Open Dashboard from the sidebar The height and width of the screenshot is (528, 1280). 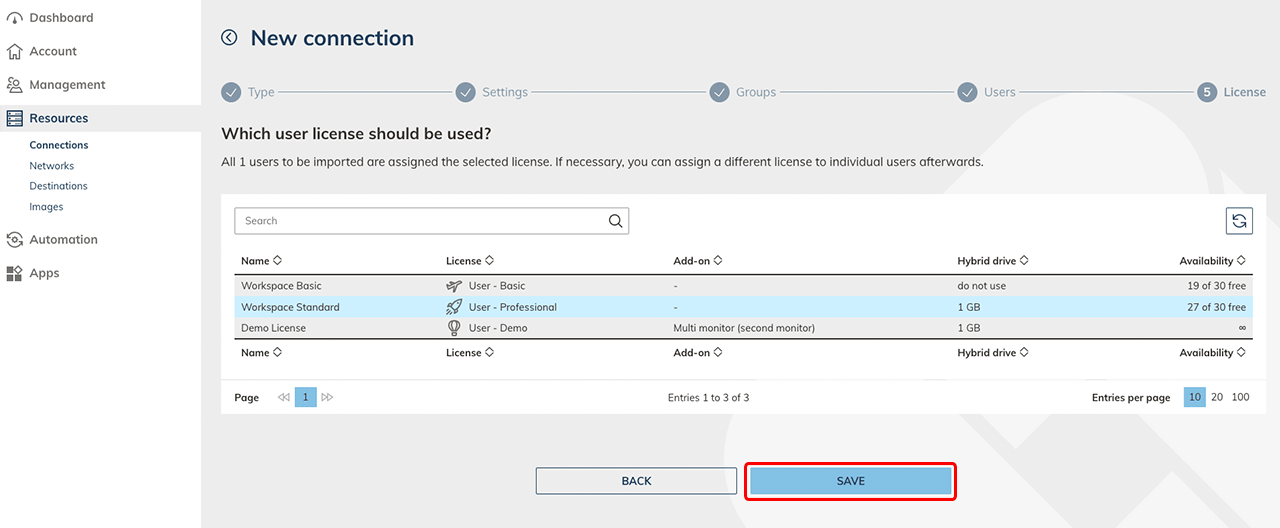[61, 18]
